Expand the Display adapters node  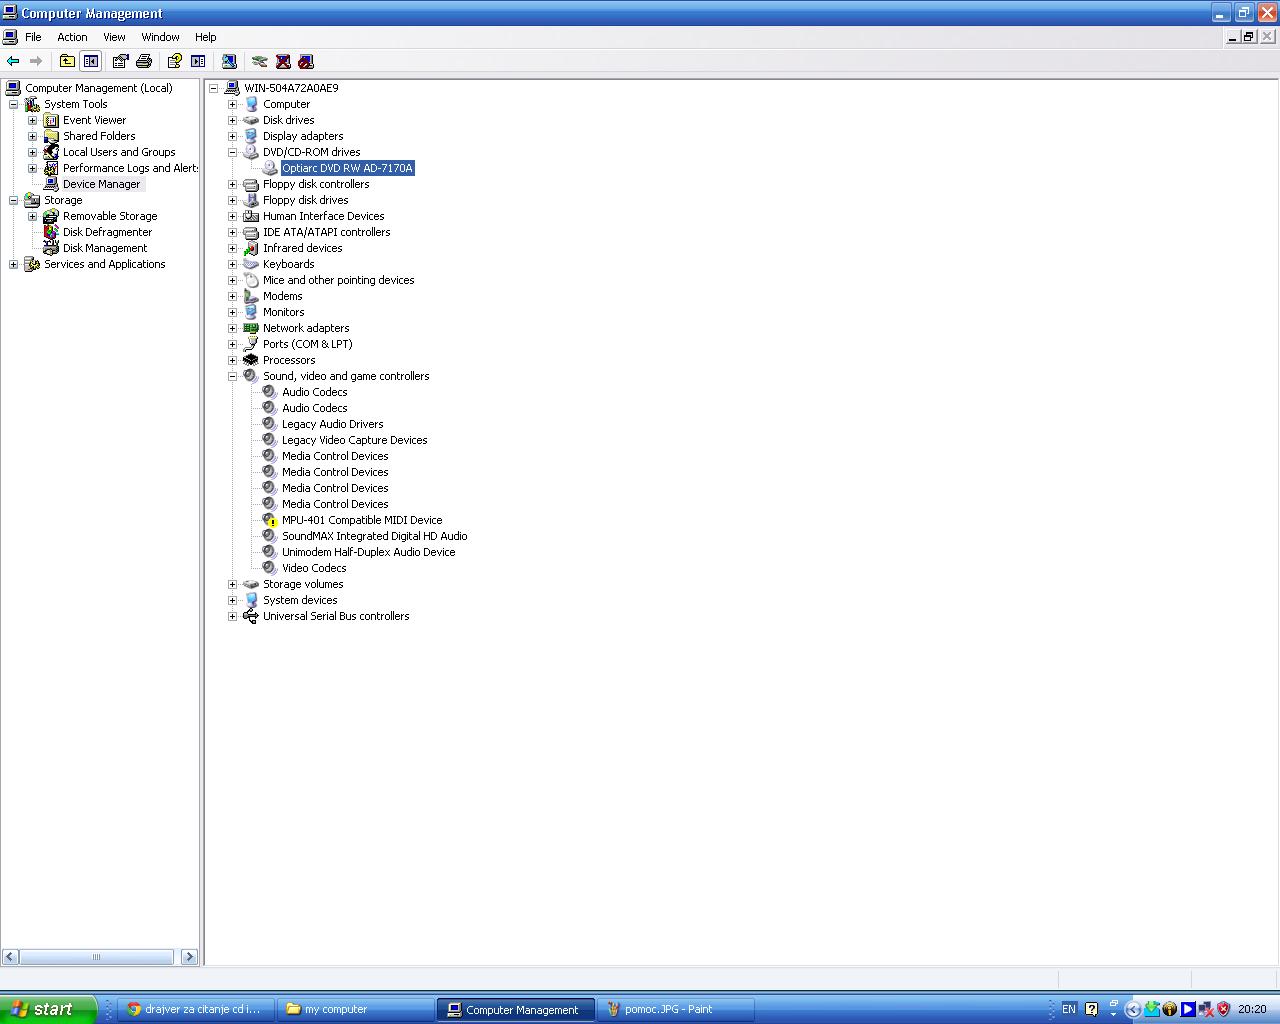tap(233, 136)
